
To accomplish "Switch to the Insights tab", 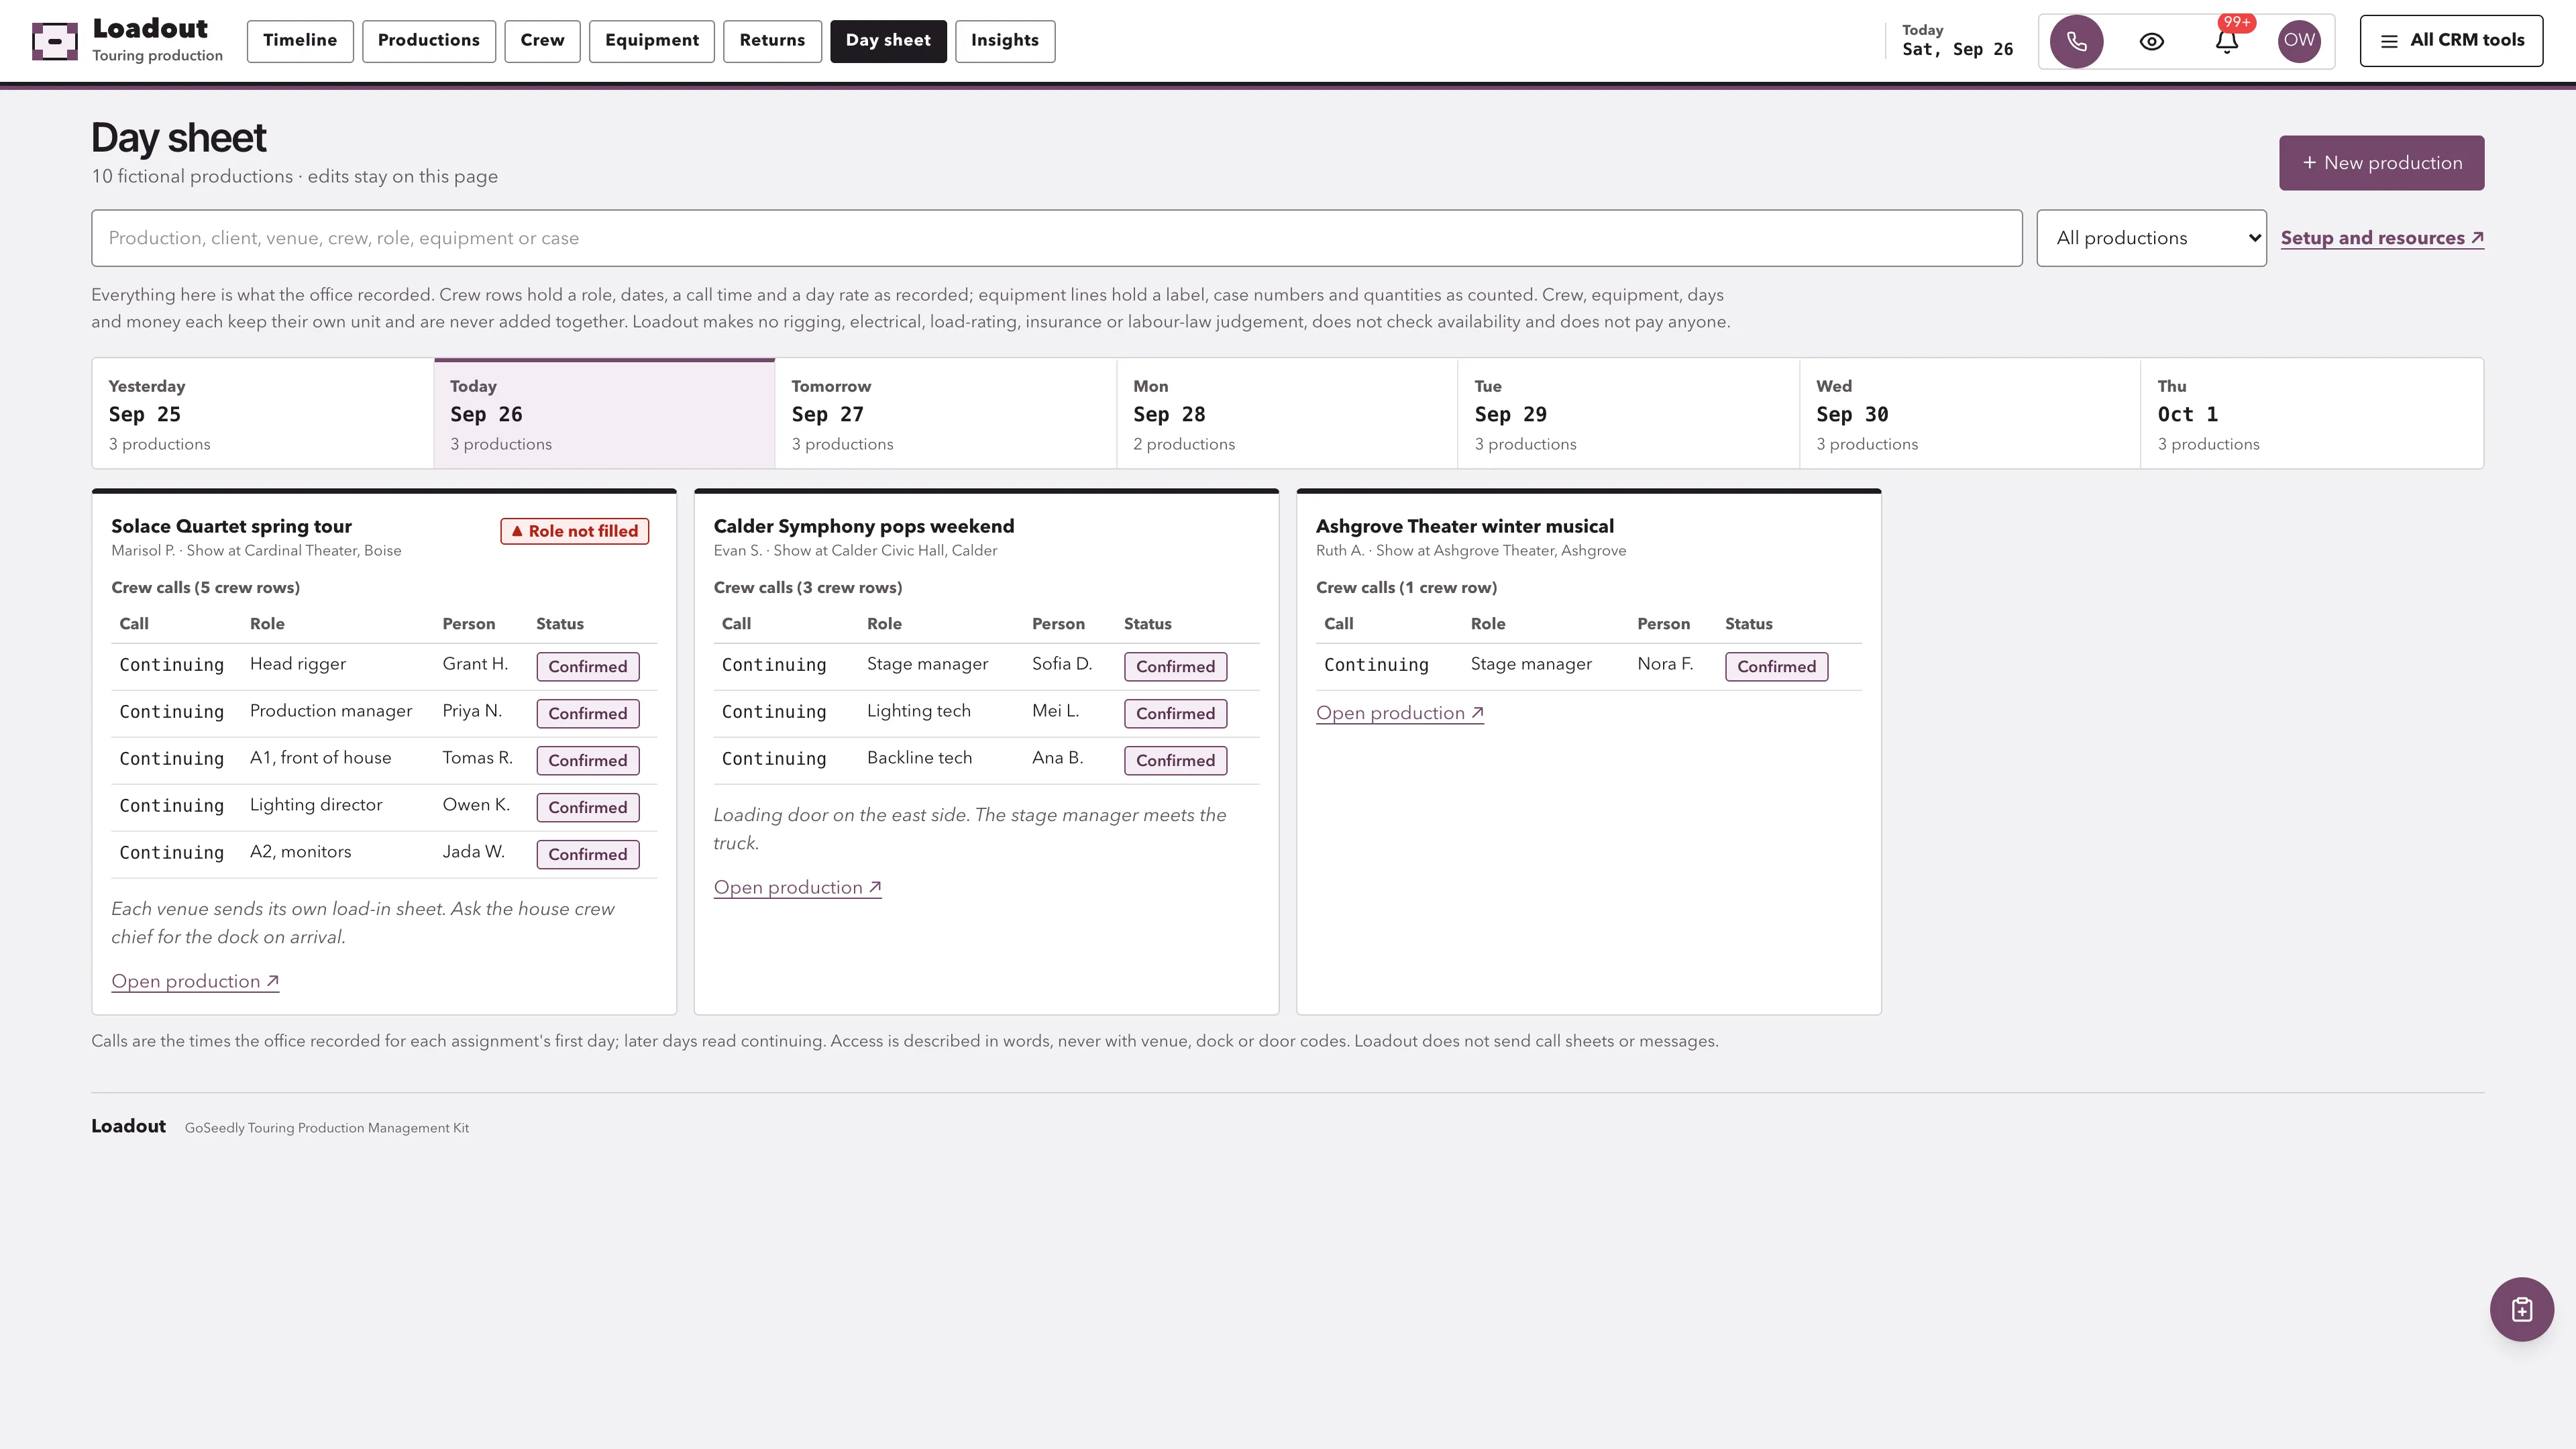I will click(x=1005, y=41).
